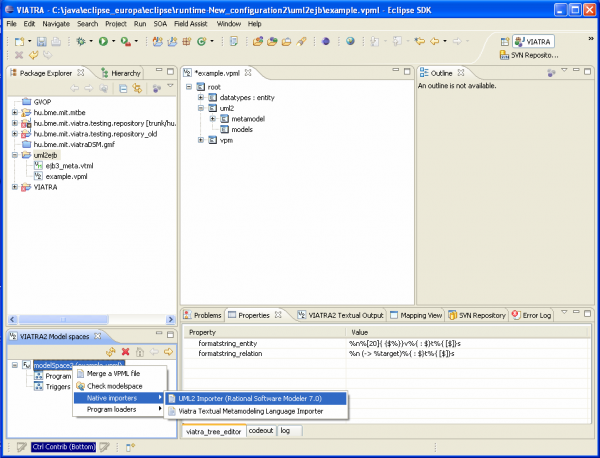Expand the datatypes : entity node
The height and width of the screenshot is (458, 600).
(x=201, y=98)
